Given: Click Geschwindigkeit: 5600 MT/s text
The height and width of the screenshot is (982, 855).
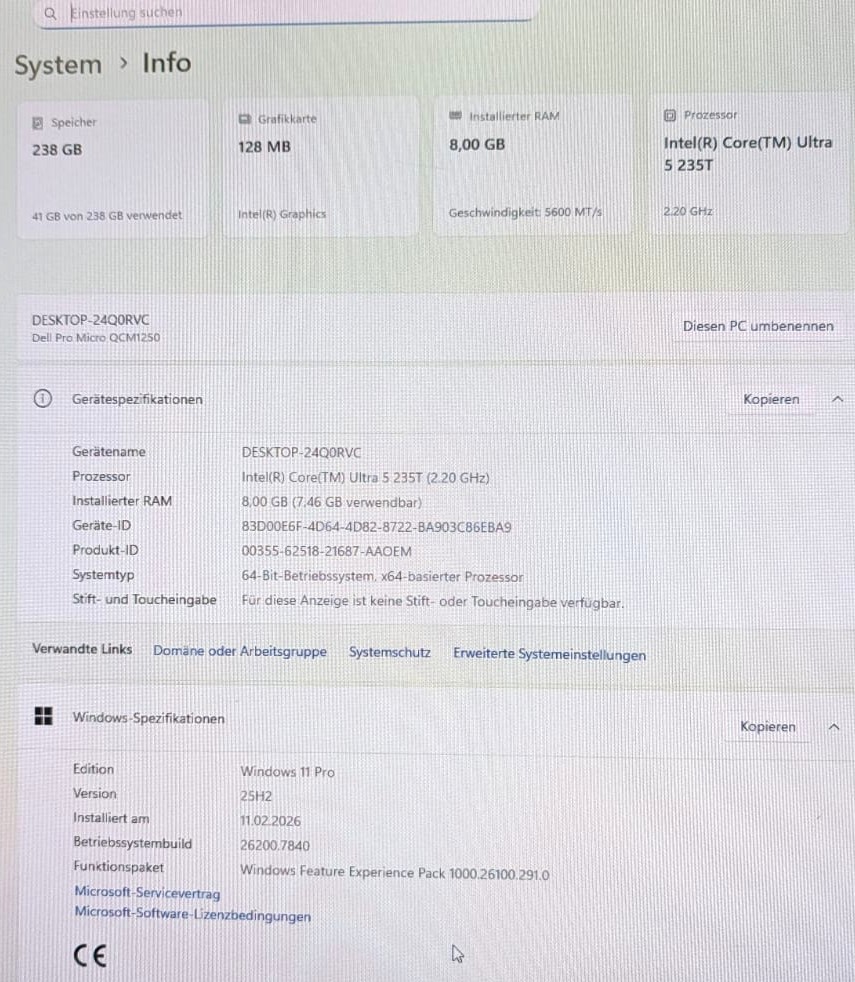Looking at the screenshot, I should click(x=526, y=212).
